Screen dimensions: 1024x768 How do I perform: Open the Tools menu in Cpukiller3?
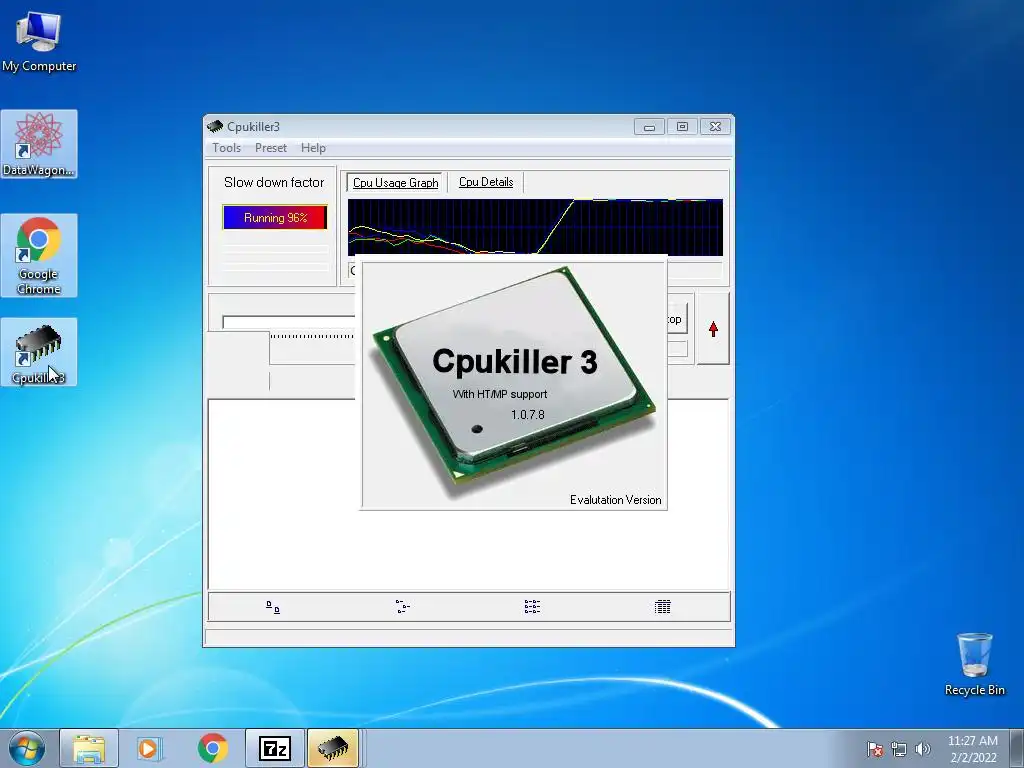click(227, 148)
